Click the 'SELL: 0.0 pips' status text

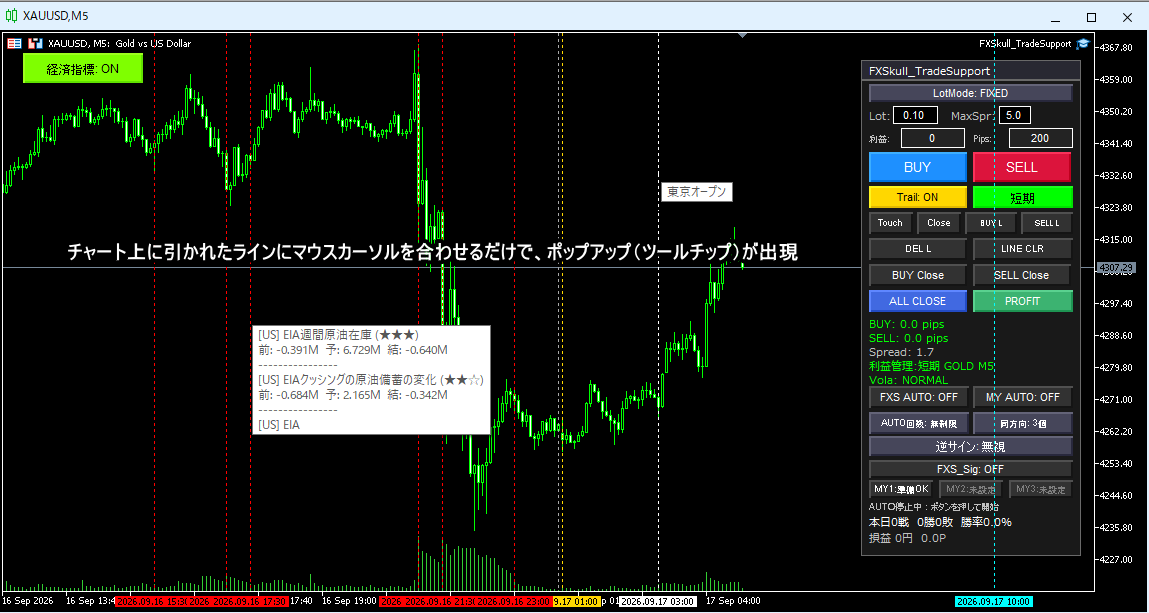tap(909, 338)
